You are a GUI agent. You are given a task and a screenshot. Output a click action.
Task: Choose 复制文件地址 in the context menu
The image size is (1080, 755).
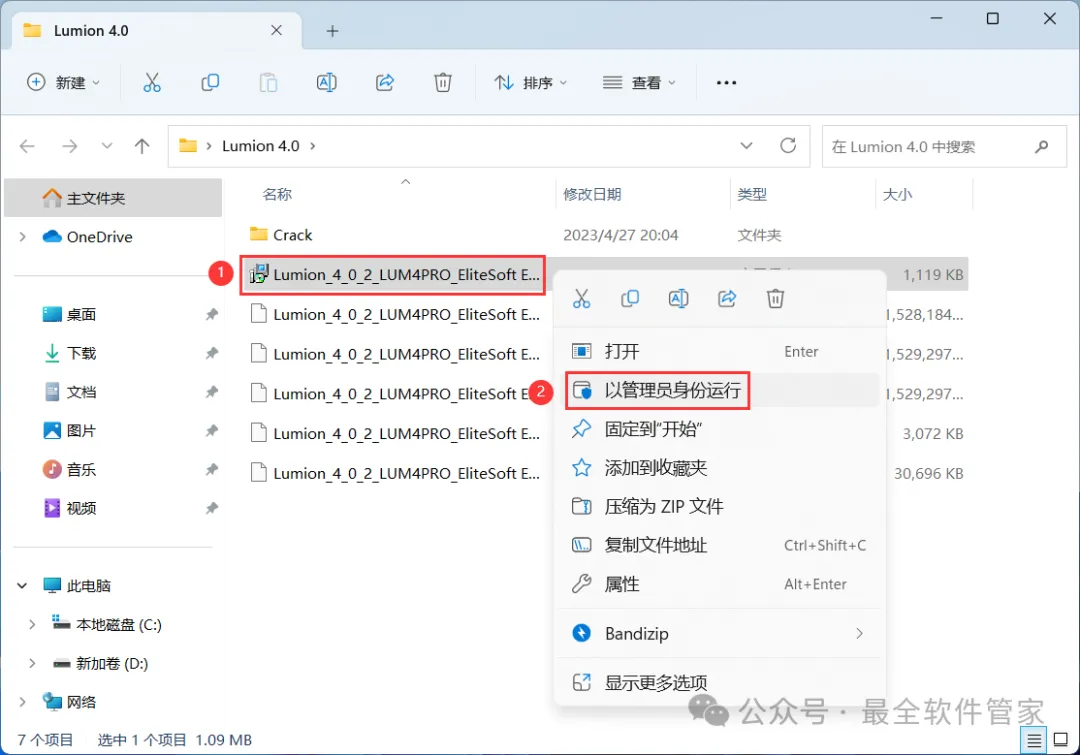tap(719, 545)
